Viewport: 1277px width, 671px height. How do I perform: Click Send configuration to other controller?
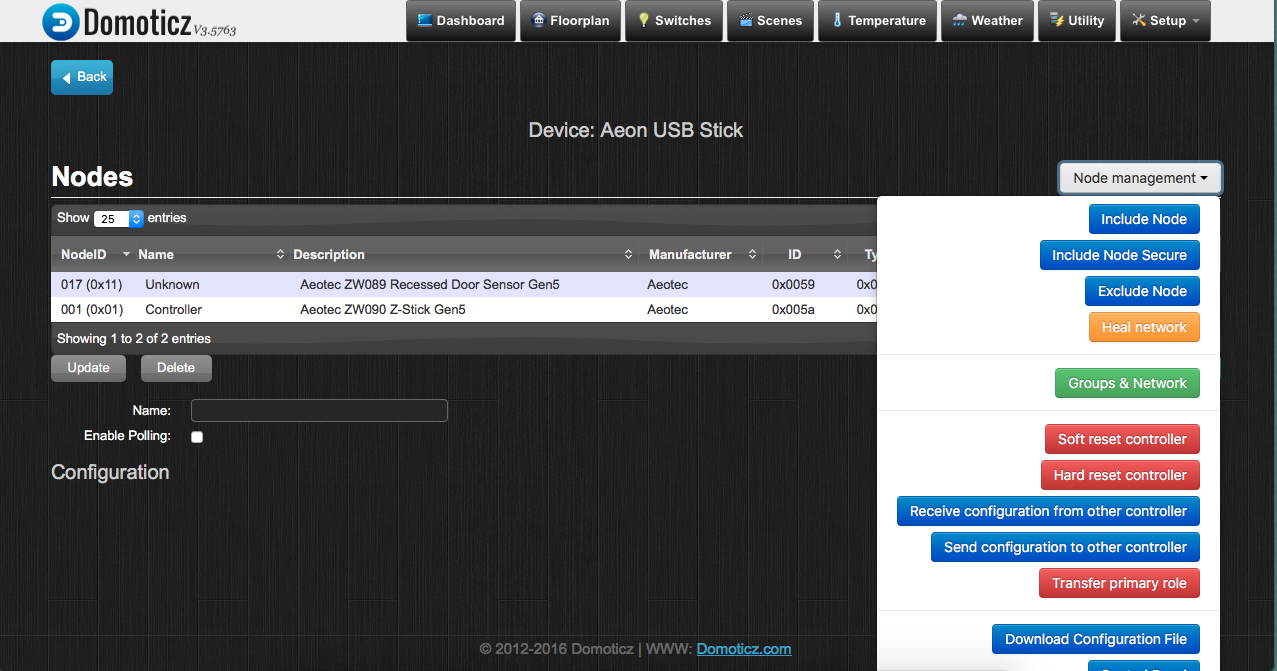[1065, 547]
